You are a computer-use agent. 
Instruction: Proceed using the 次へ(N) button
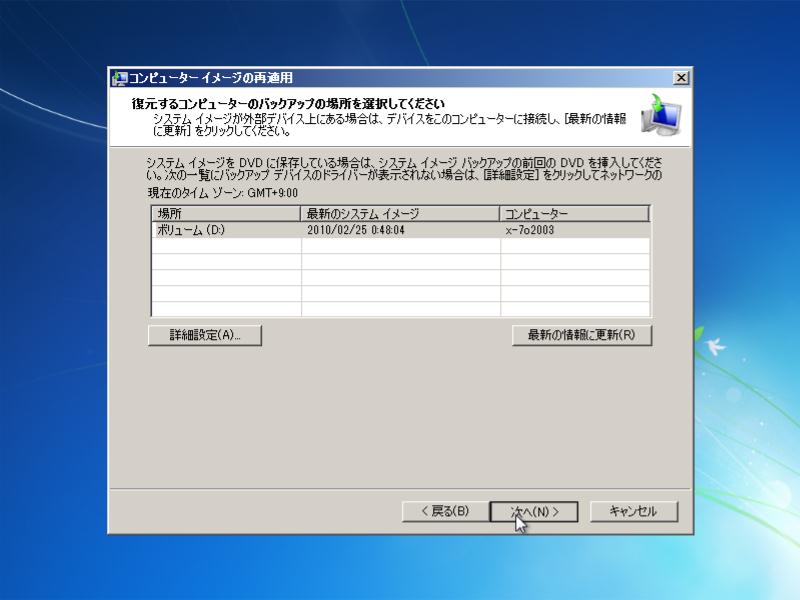(x=532, y=511)
